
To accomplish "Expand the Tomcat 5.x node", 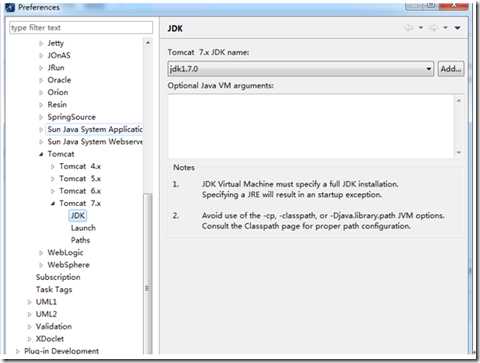I will (x=53, y=179).
